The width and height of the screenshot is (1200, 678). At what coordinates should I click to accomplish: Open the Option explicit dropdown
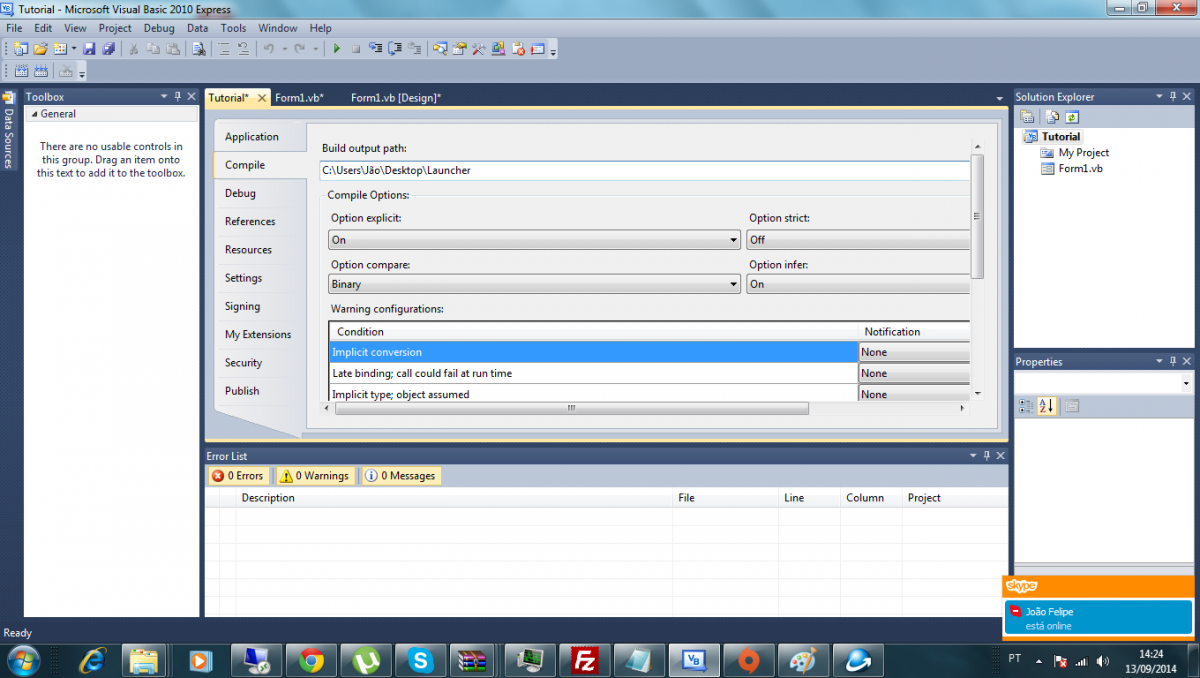point(534,240)
